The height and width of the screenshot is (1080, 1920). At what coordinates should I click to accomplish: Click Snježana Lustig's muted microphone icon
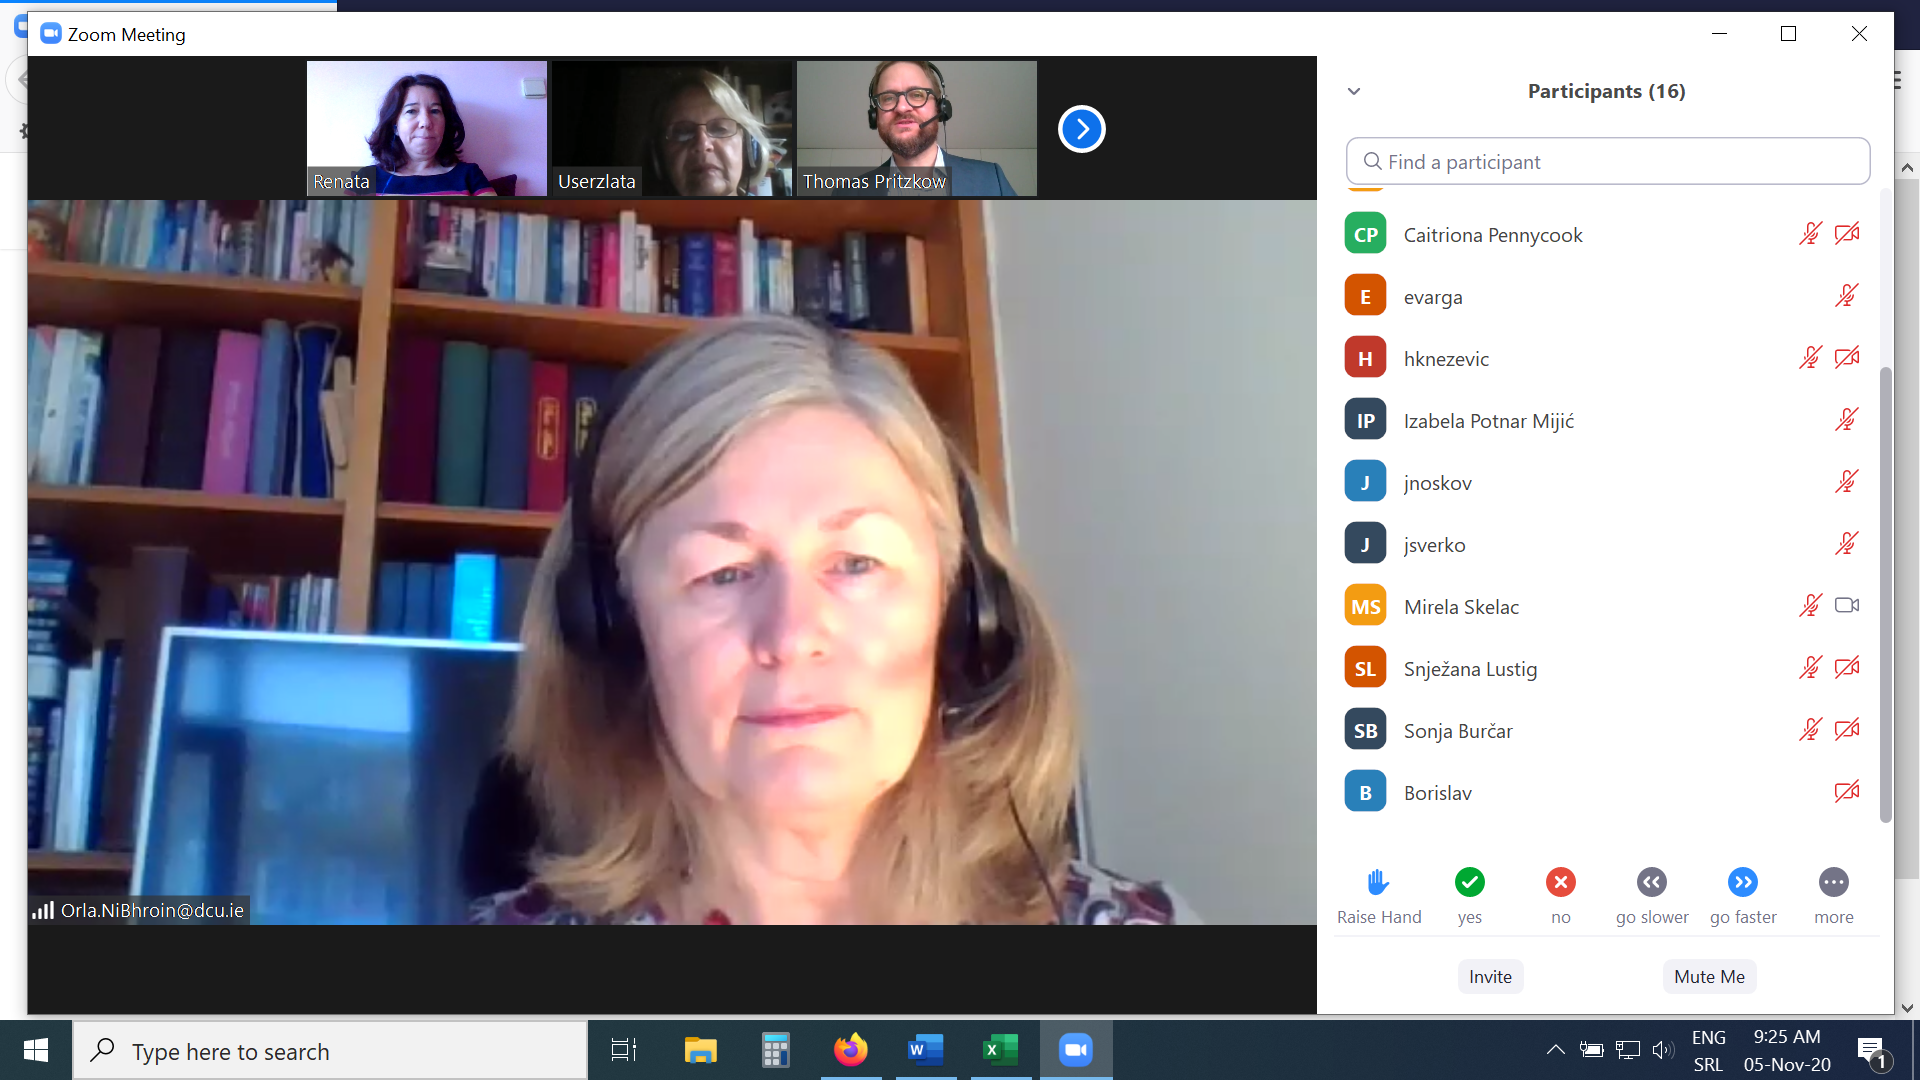(1810, 668)
